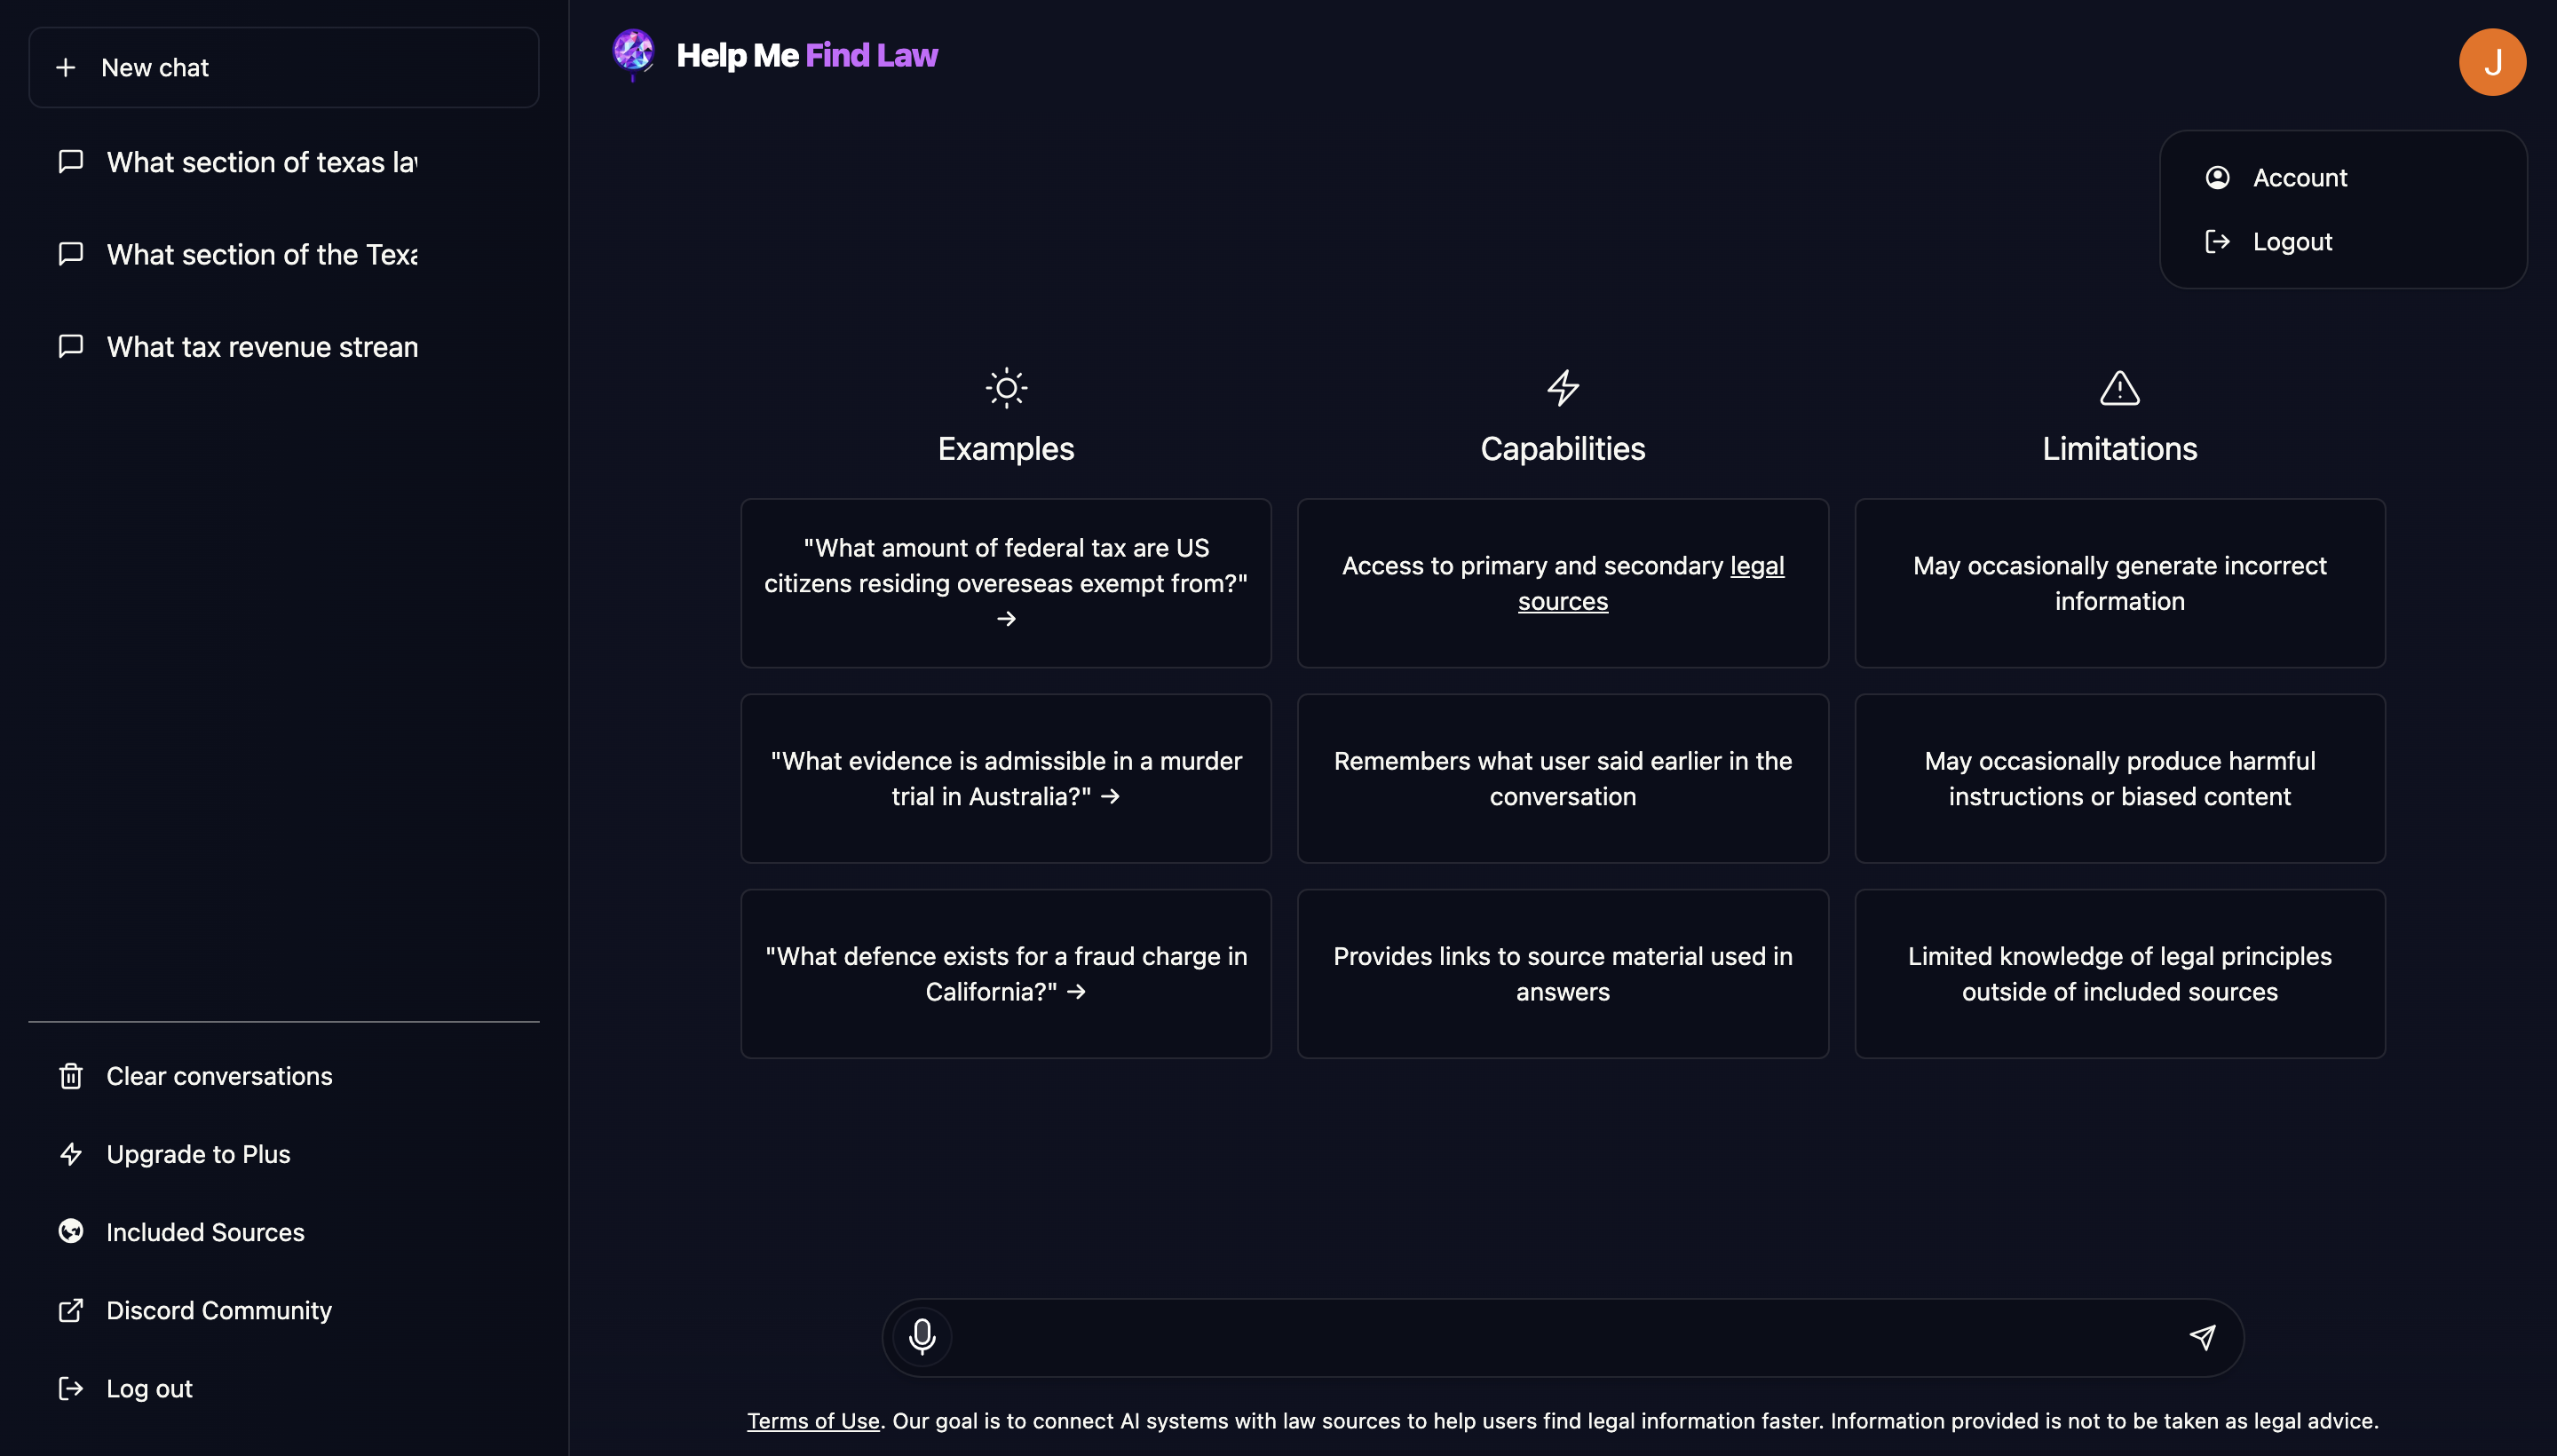The width and height of the screenshot is (2557, 1456).
Task: Open the "What tax revenue stream" conversation
Action: point(261,347)
